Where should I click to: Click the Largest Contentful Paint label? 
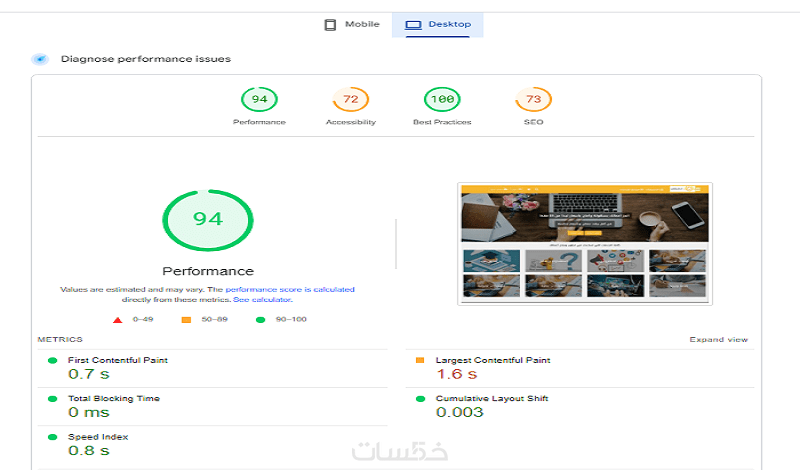[493, 360]
